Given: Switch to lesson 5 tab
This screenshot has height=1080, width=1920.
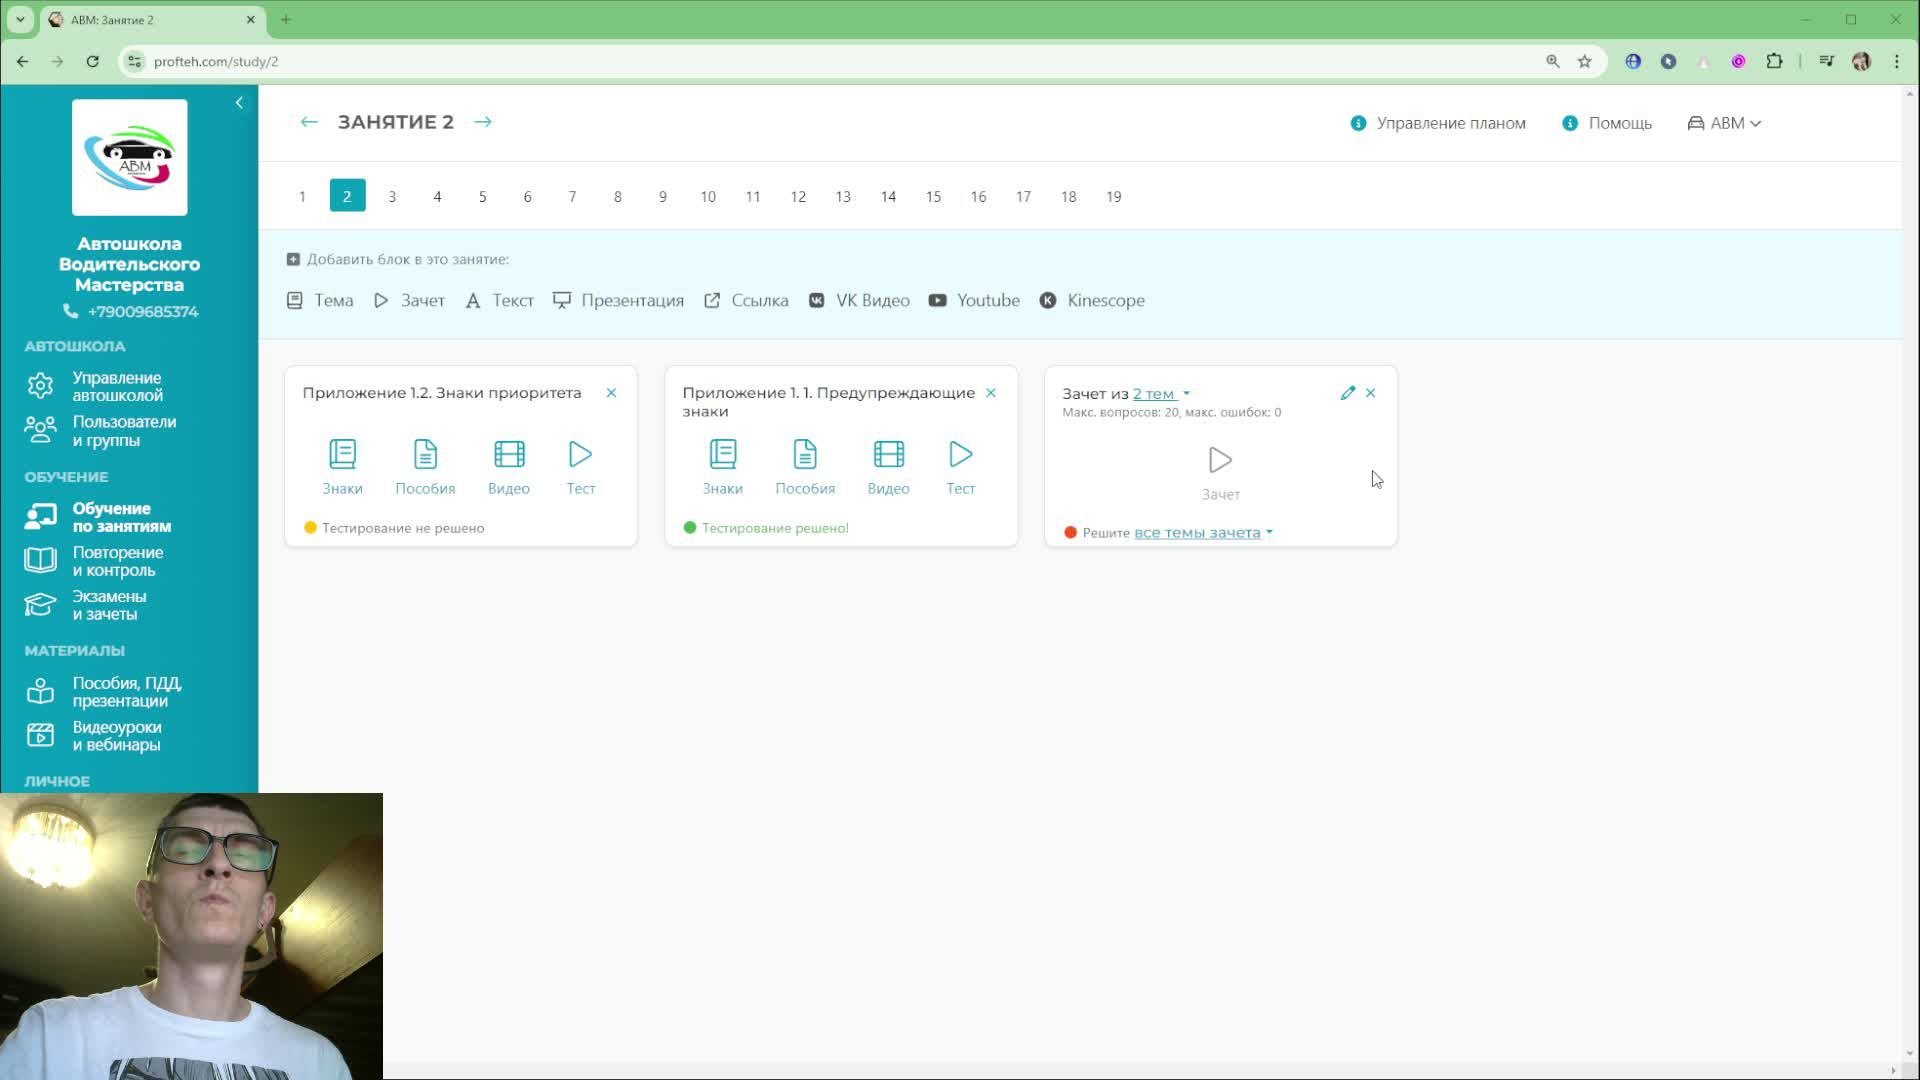Looking at the screenshot, I should coord(482,197).
